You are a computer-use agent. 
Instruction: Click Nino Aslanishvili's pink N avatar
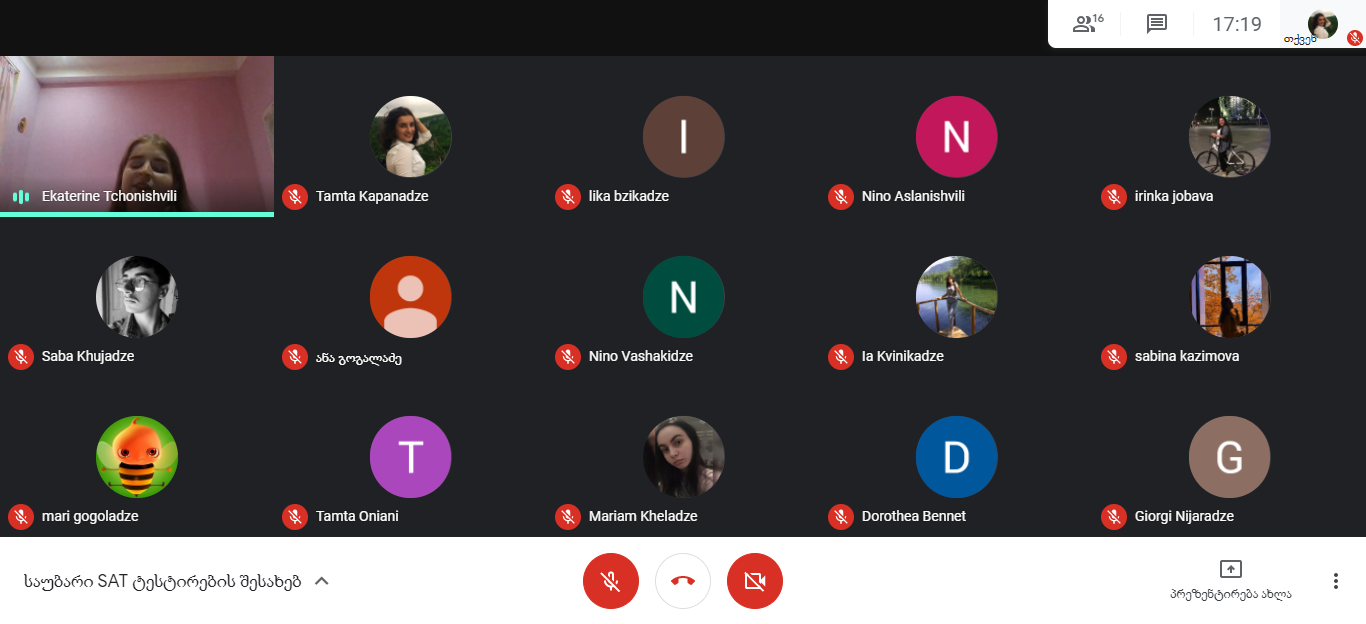click(957, 137)
